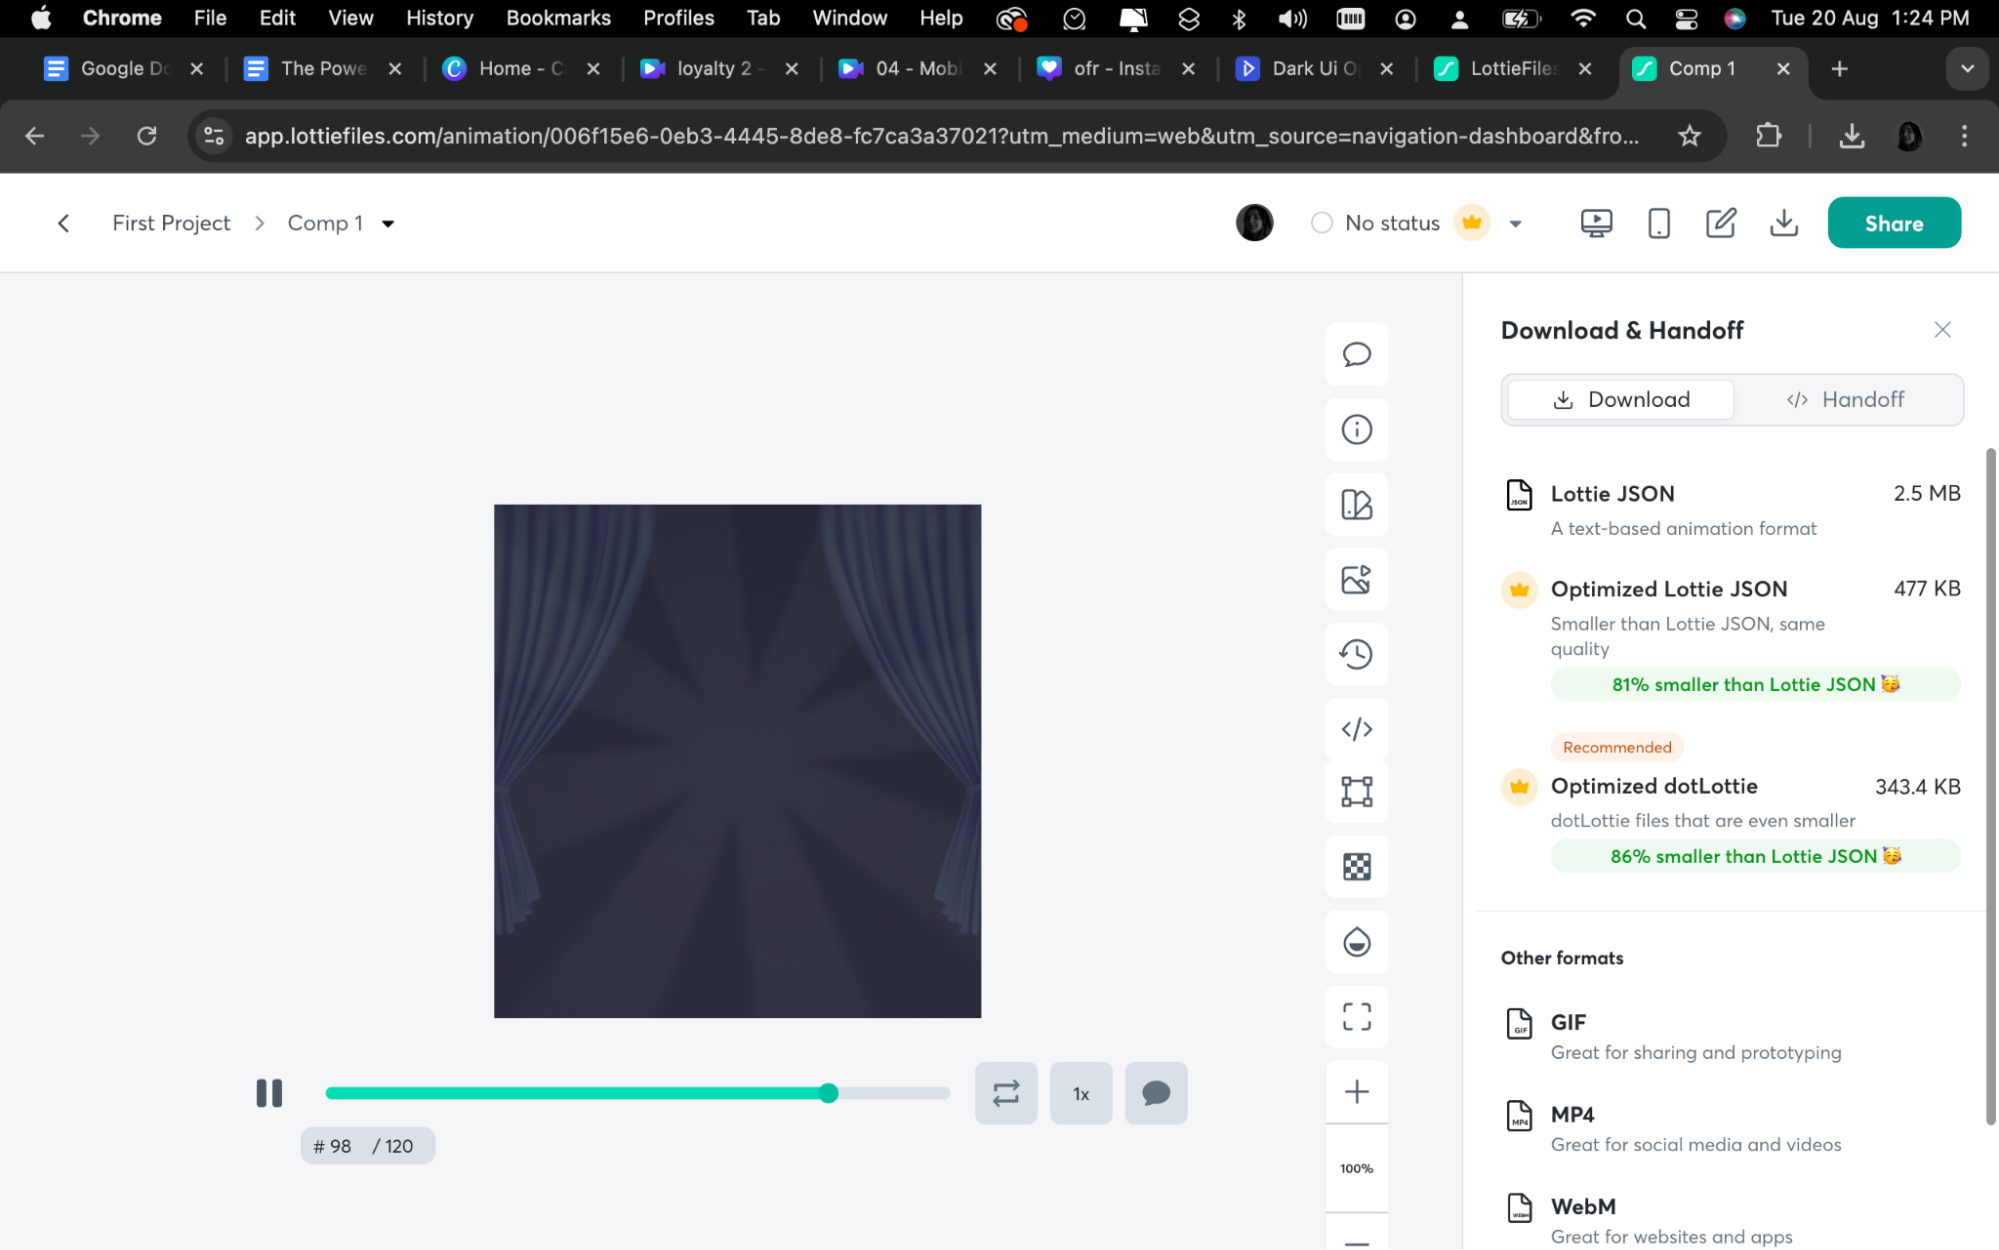Open the Bookmarks menu

(558, 18)
